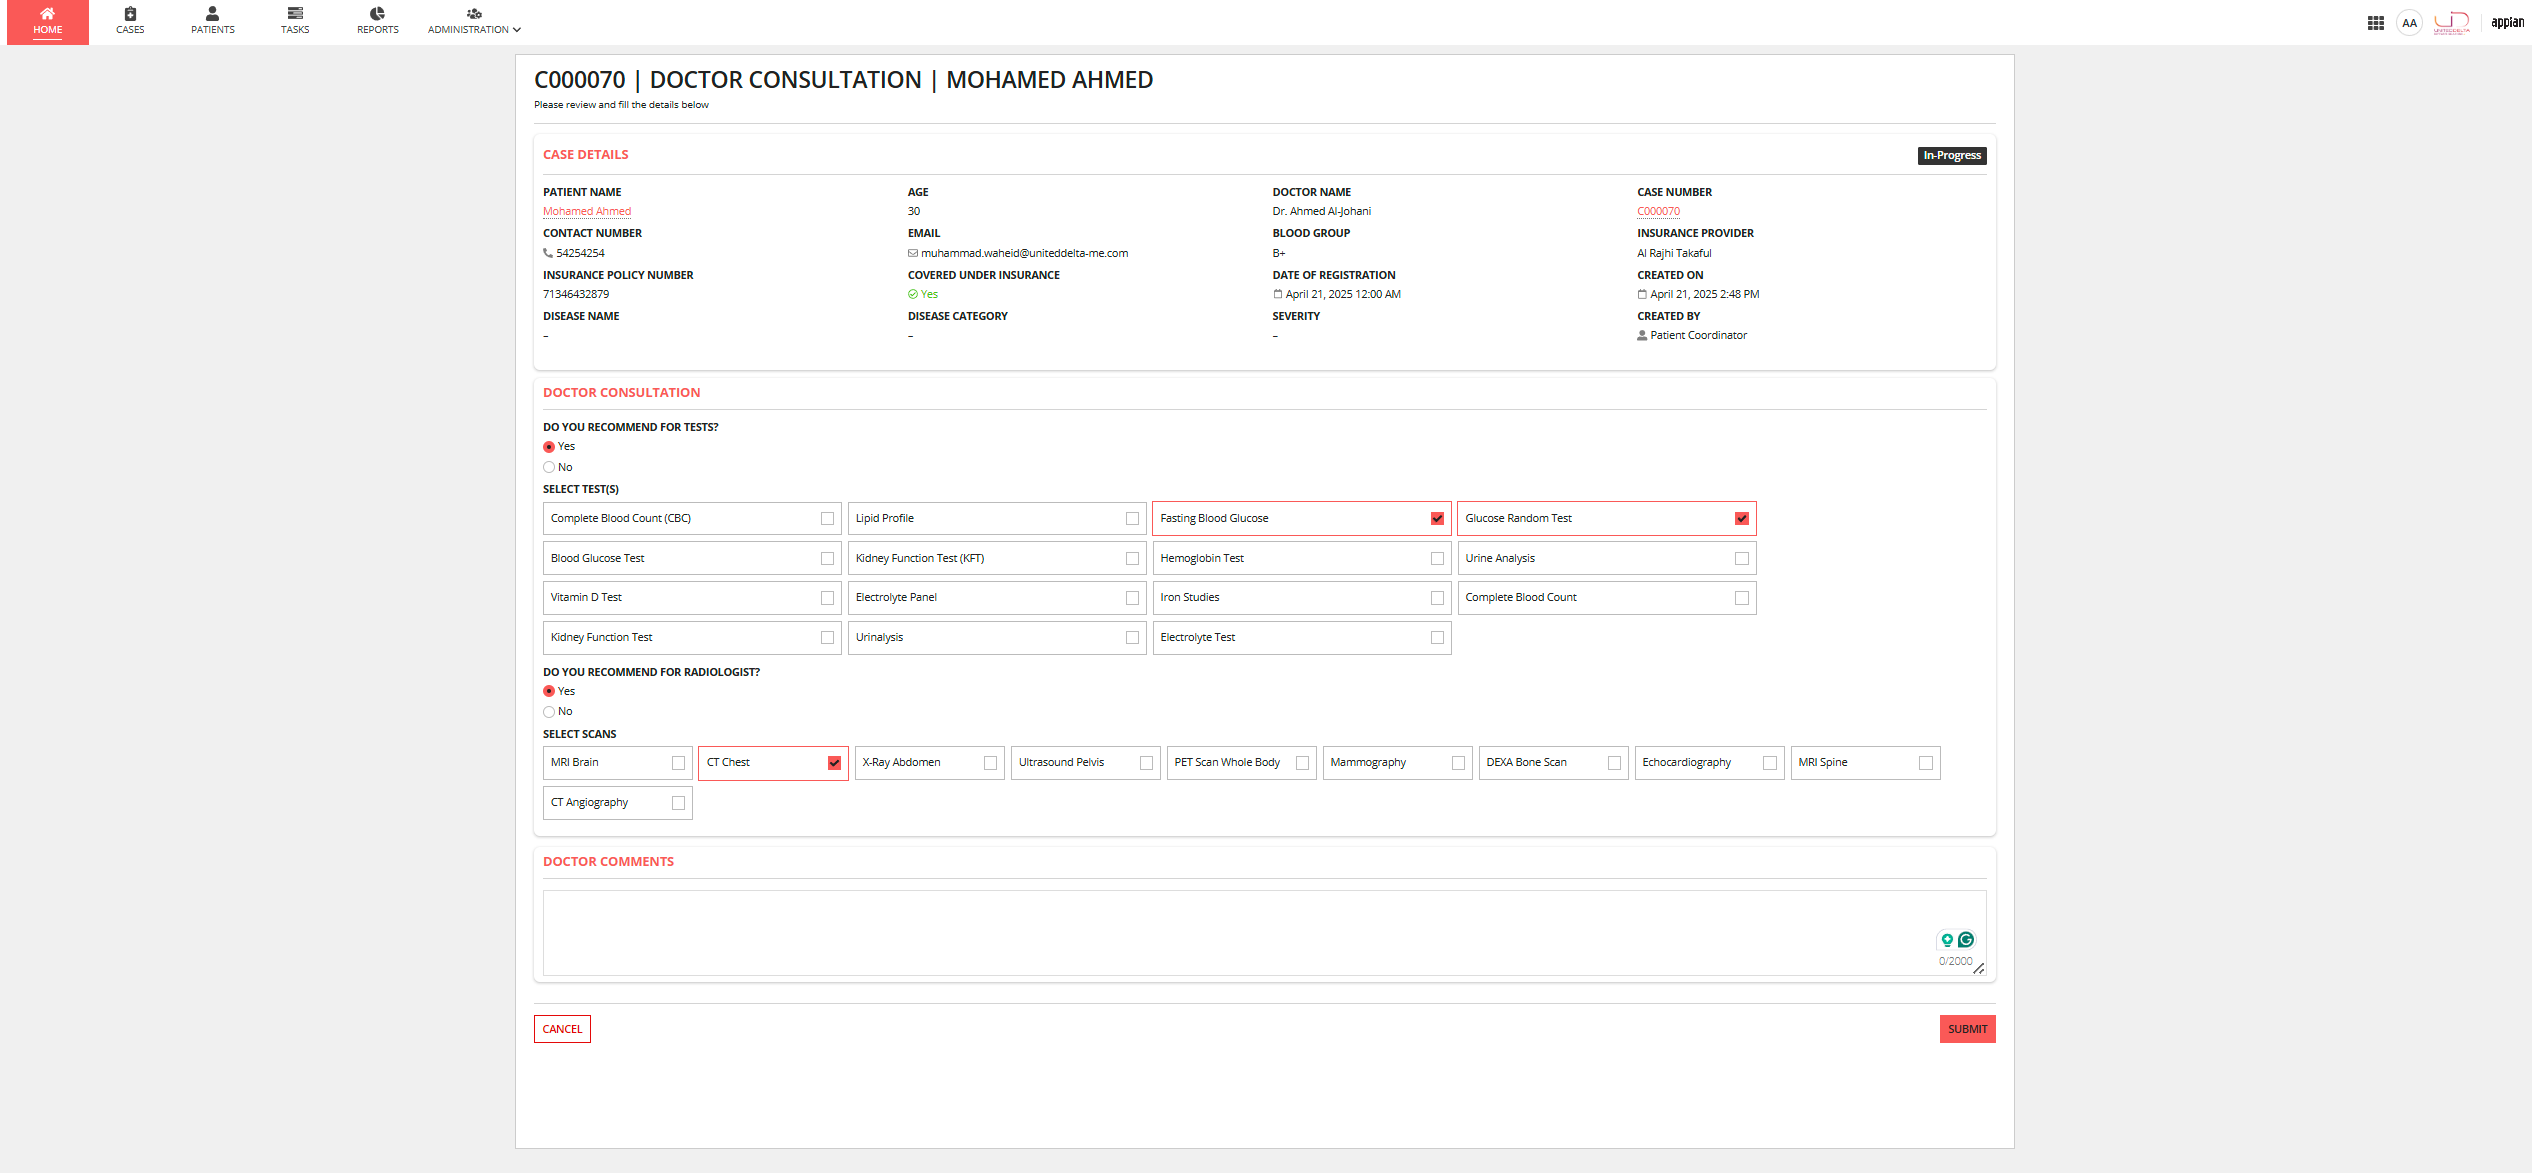The height and width of the screenshot is (1173, 2532).
Task: Click the person icon beside Patient Coordinator
Action: [1642, 335]
